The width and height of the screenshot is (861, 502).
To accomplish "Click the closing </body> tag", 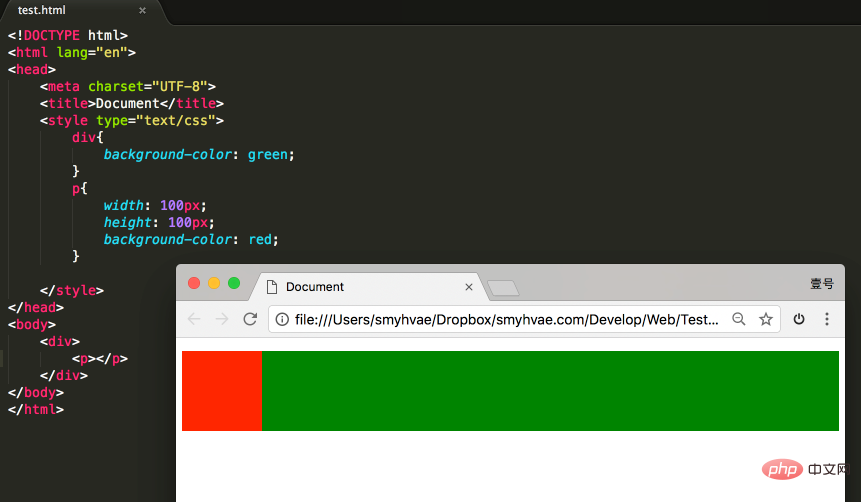I will 36,392.
